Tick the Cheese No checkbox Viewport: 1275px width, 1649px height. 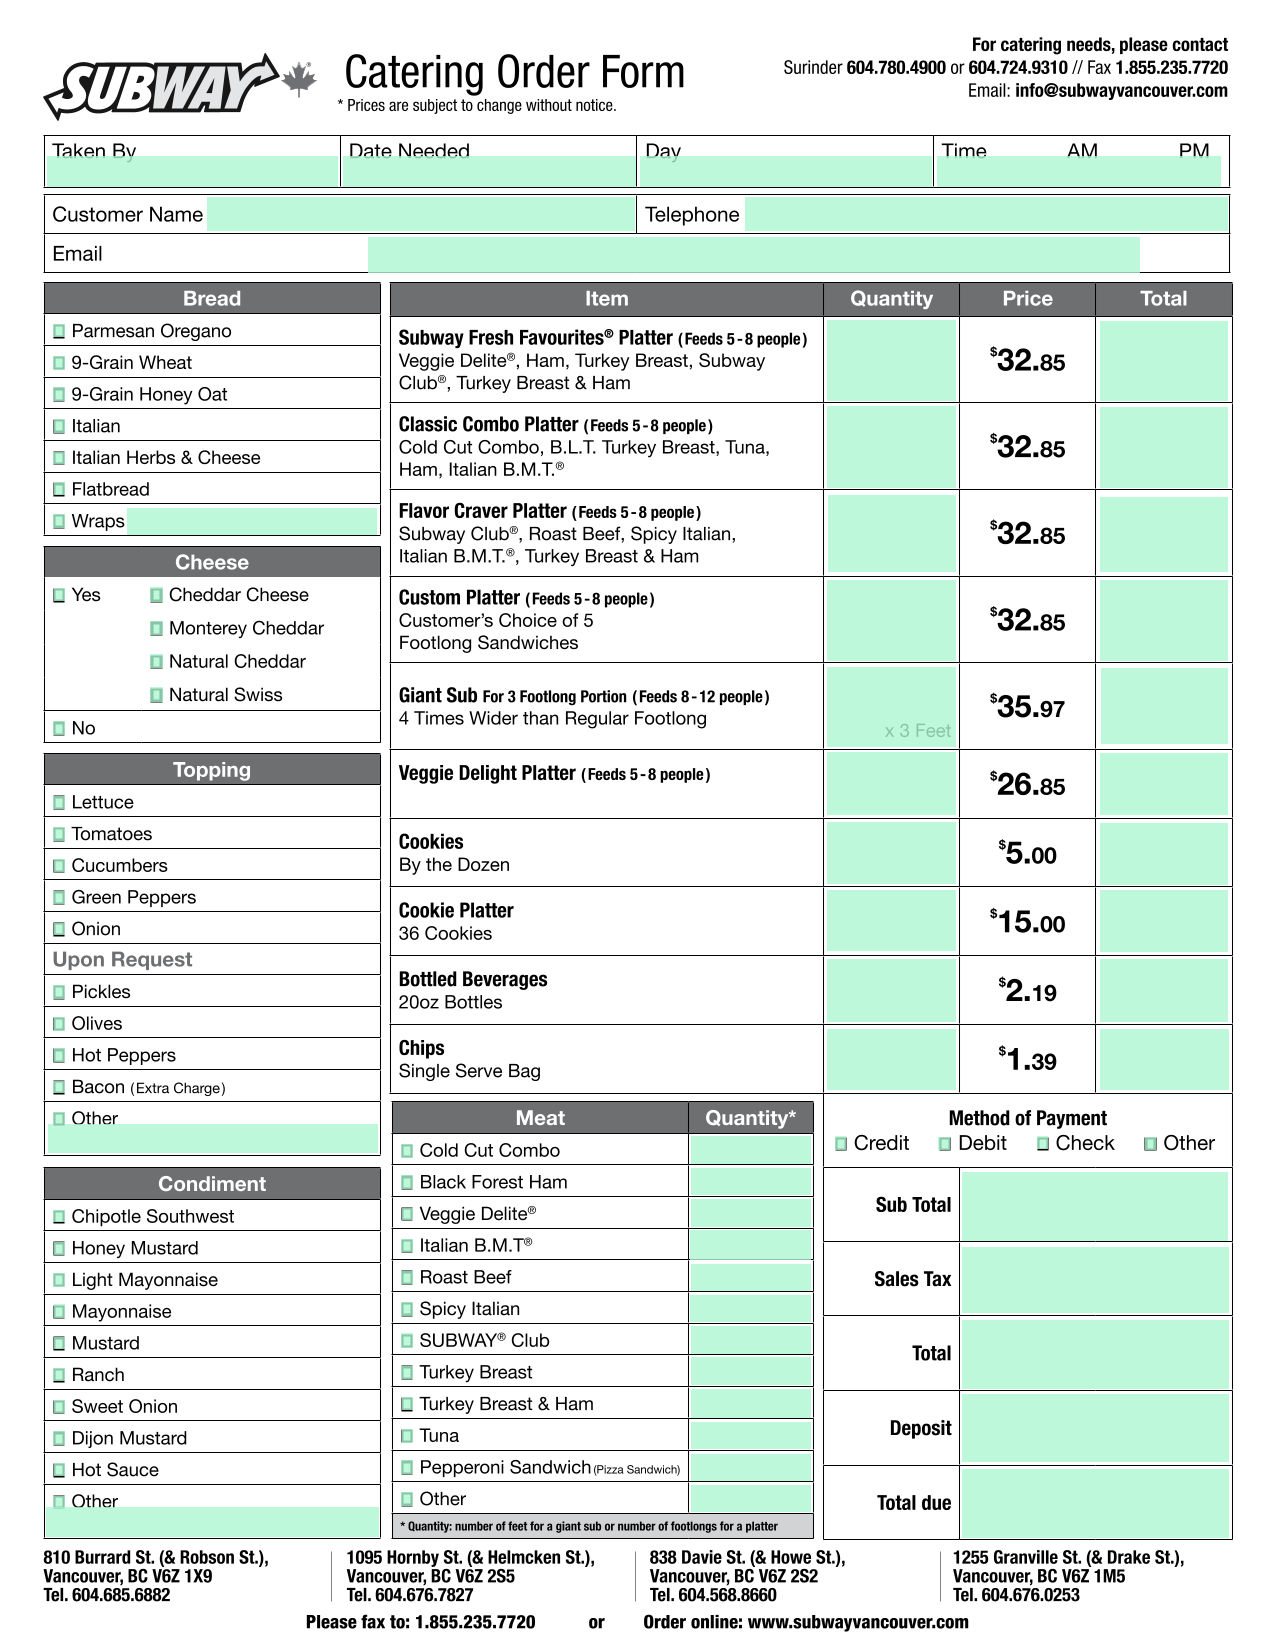coord(59,729)
